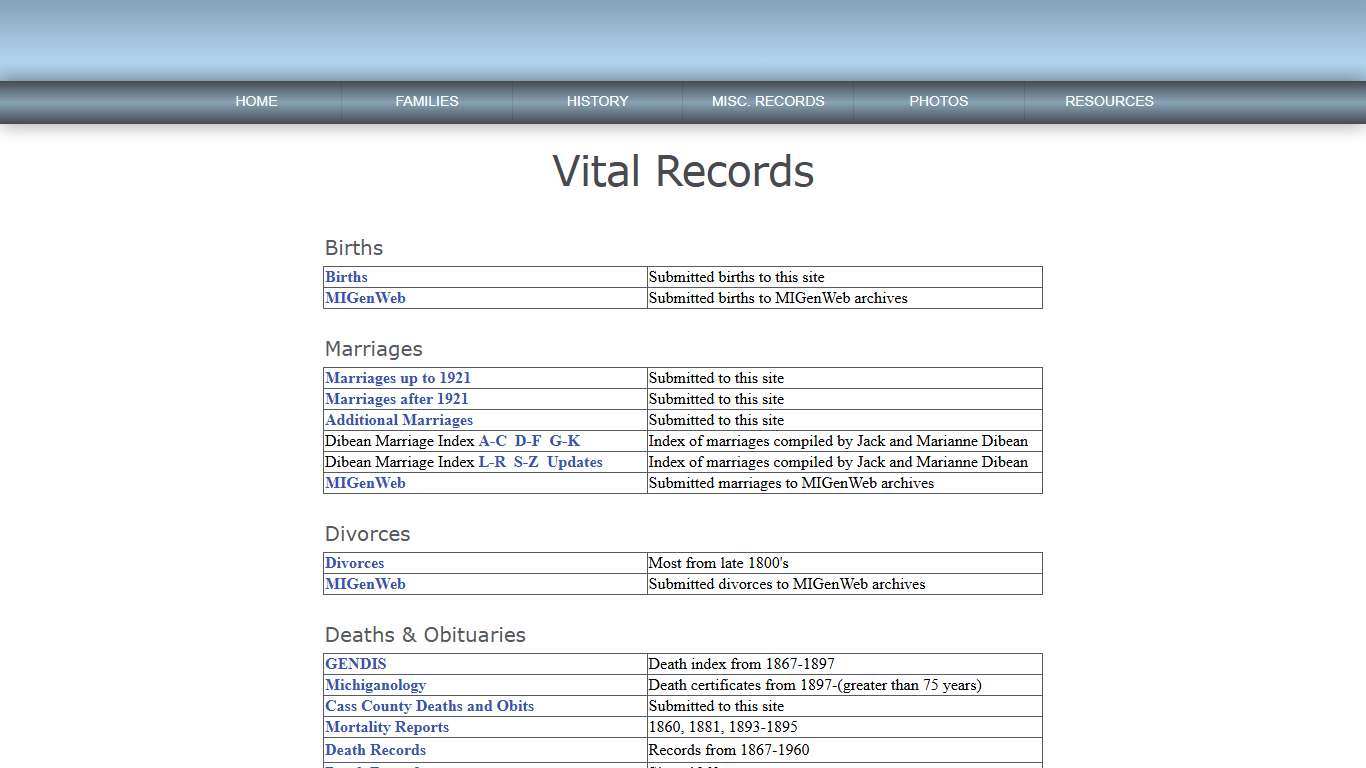Open Dibean Marriage Index S-Z

pos(528,462)
